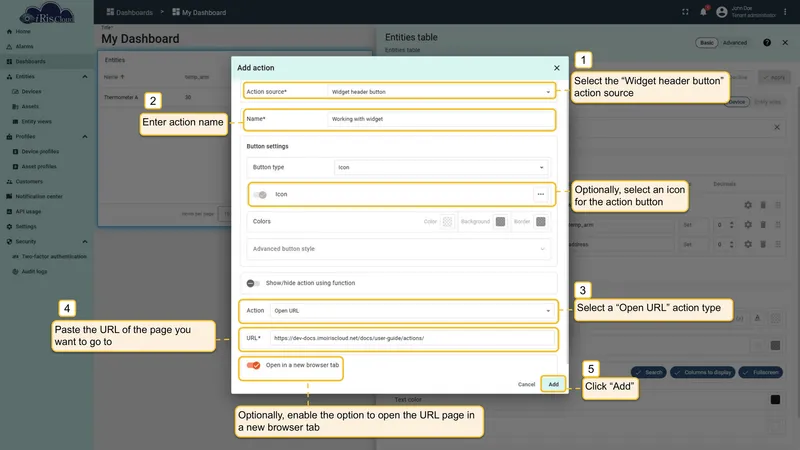Click the Audit logs icon

(x=15, y=271)
